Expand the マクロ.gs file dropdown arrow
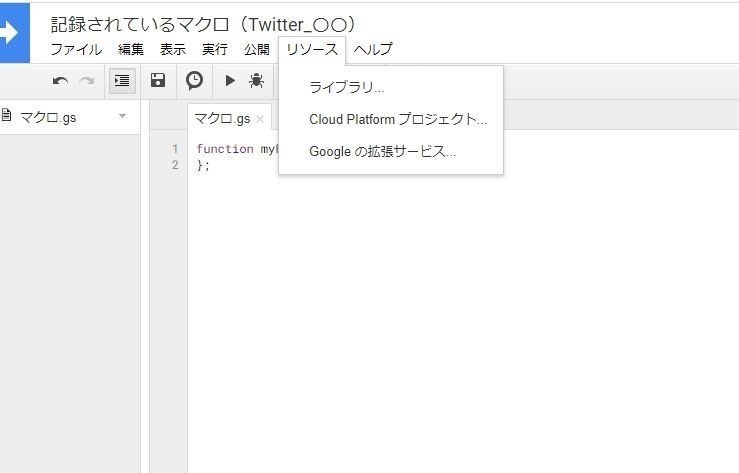Viewport: 739px width, 473px height. point(123,116)
